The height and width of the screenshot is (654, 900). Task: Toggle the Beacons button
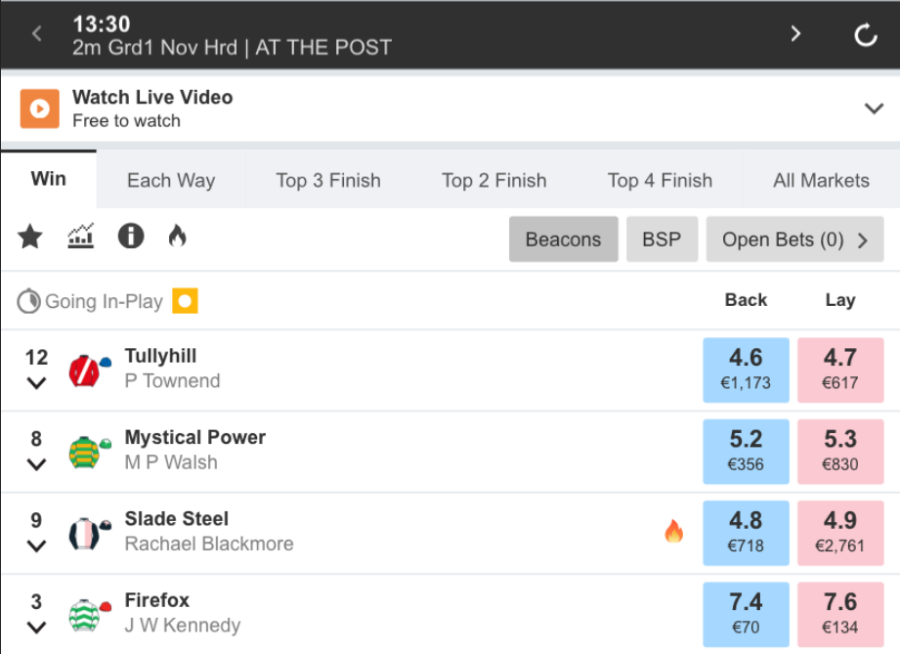(563, 239)
